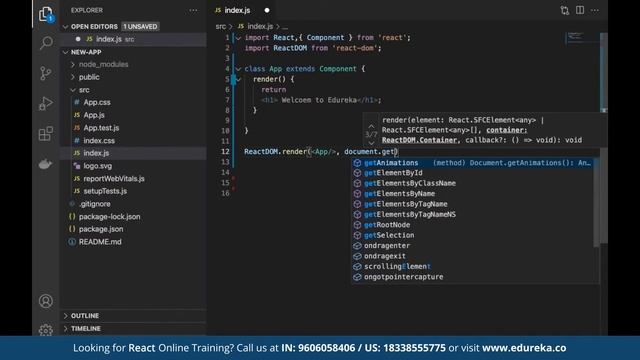Split the editor right
The width and height of the screenshot is (640, 360).
pyautogui.click(x=580, y=10)
